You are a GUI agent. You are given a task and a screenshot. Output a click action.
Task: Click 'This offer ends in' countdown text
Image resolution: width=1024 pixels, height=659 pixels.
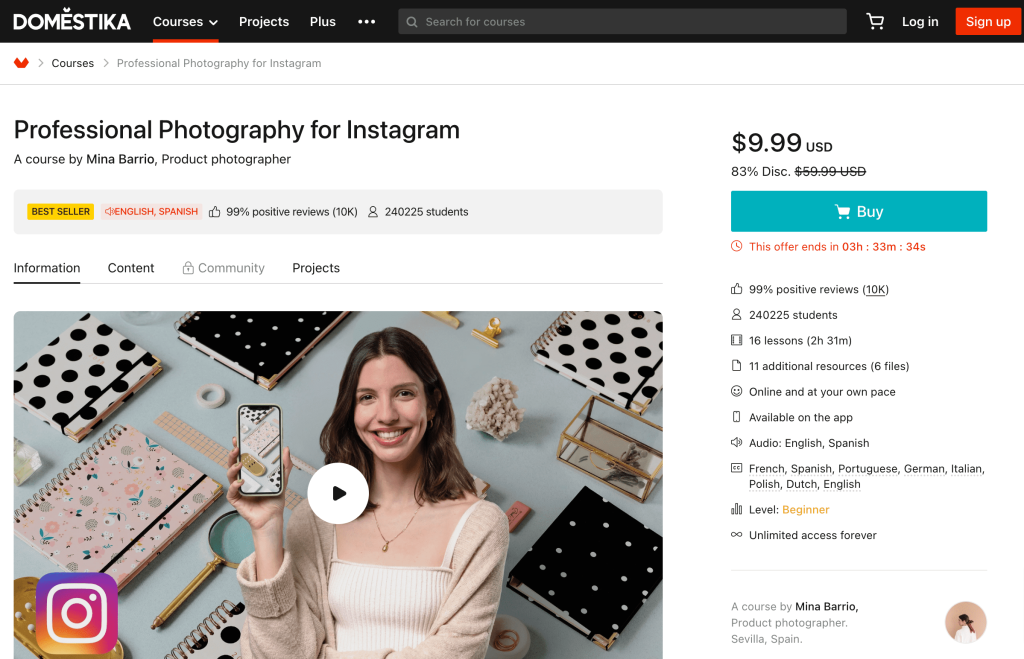point(837,247)
